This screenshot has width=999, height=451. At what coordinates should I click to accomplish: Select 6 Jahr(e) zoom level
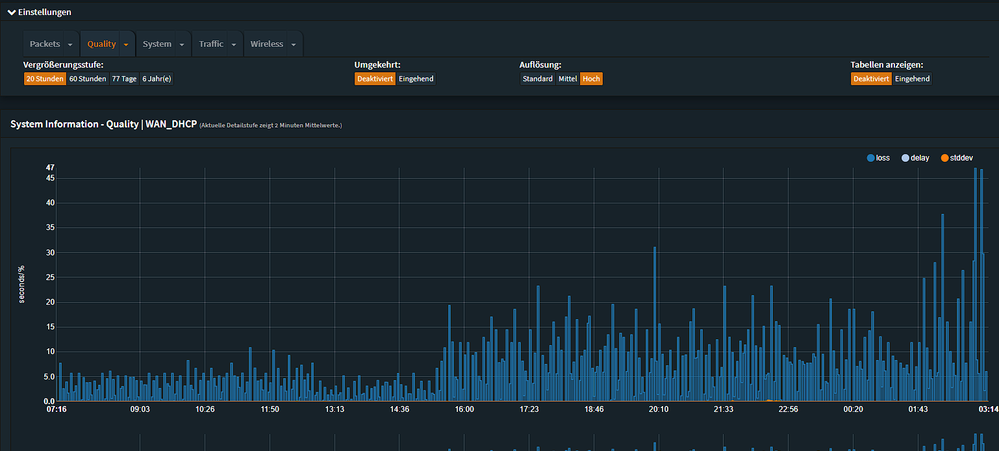[156, 78]
